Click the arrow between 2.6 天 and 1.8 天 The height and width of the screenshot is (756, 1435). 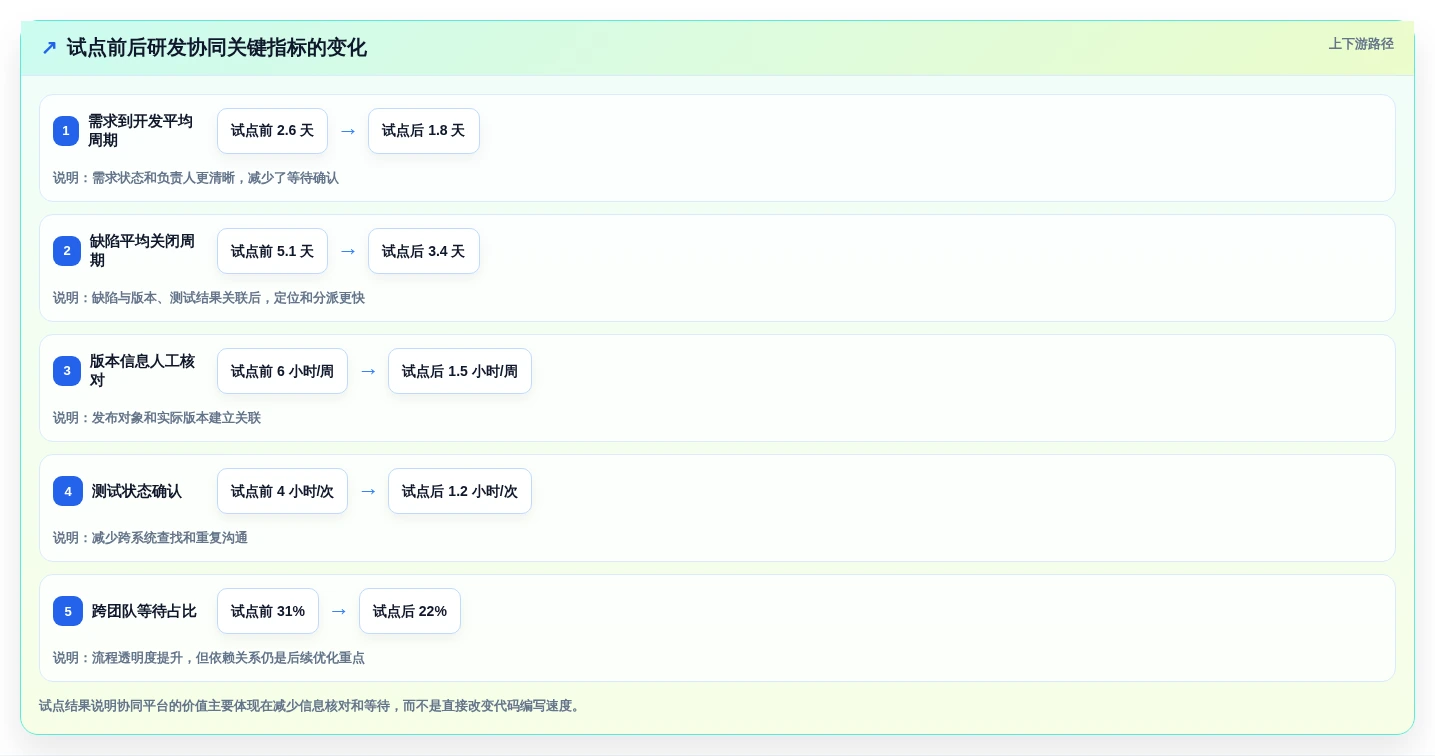tap(348, 131)
